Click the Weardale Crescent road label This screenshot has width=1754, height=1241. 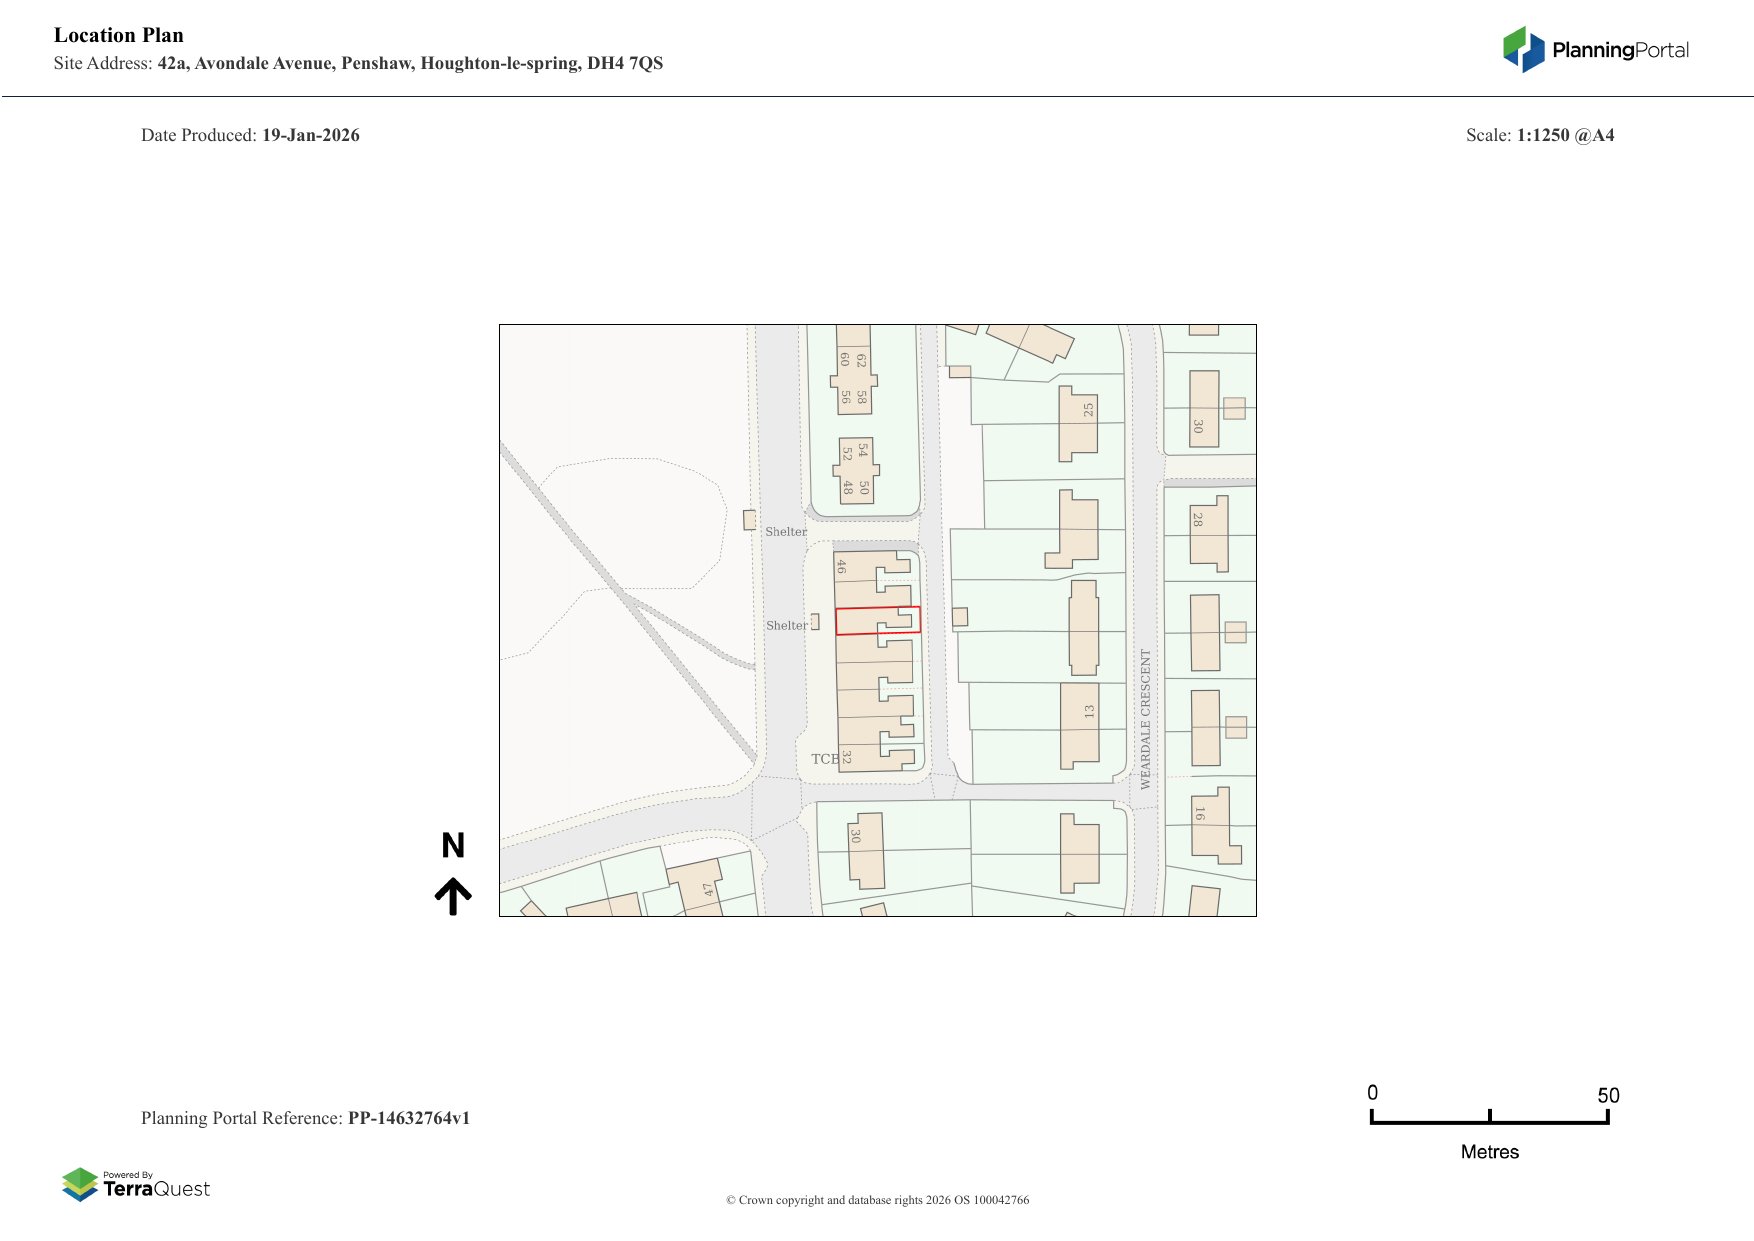tap(1145, 719)
